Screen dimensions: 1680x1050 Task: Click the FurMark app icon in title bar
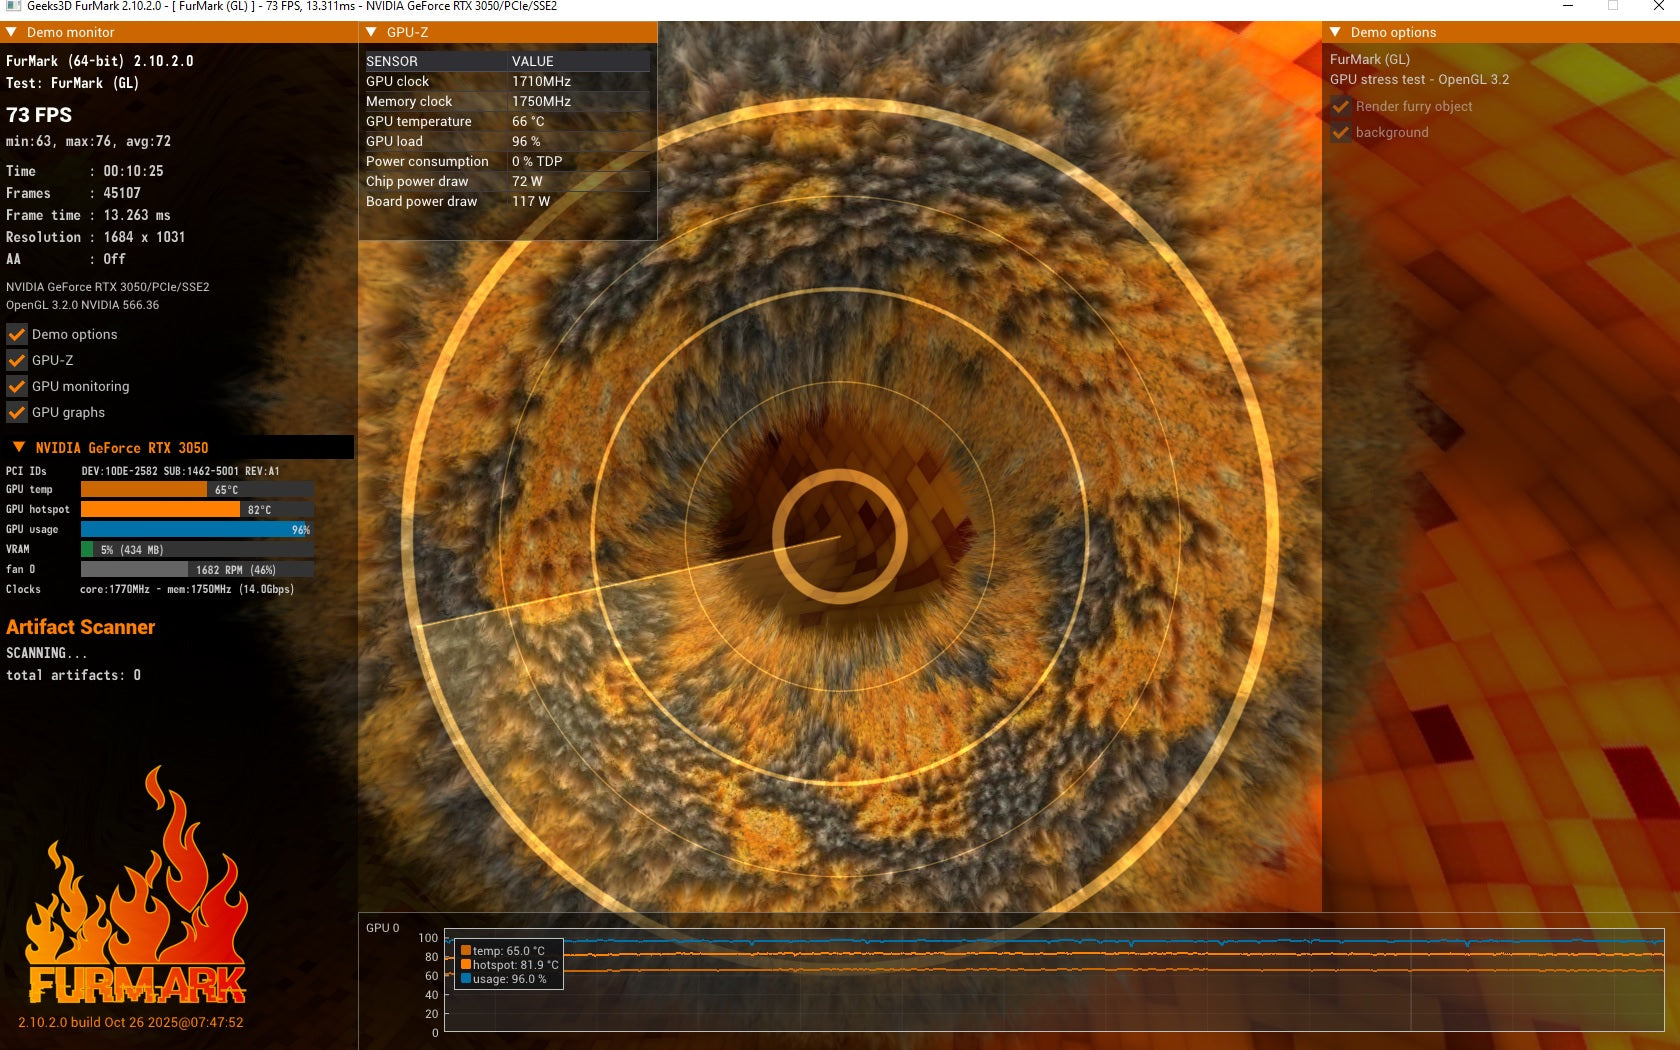[x=13, y=6]
